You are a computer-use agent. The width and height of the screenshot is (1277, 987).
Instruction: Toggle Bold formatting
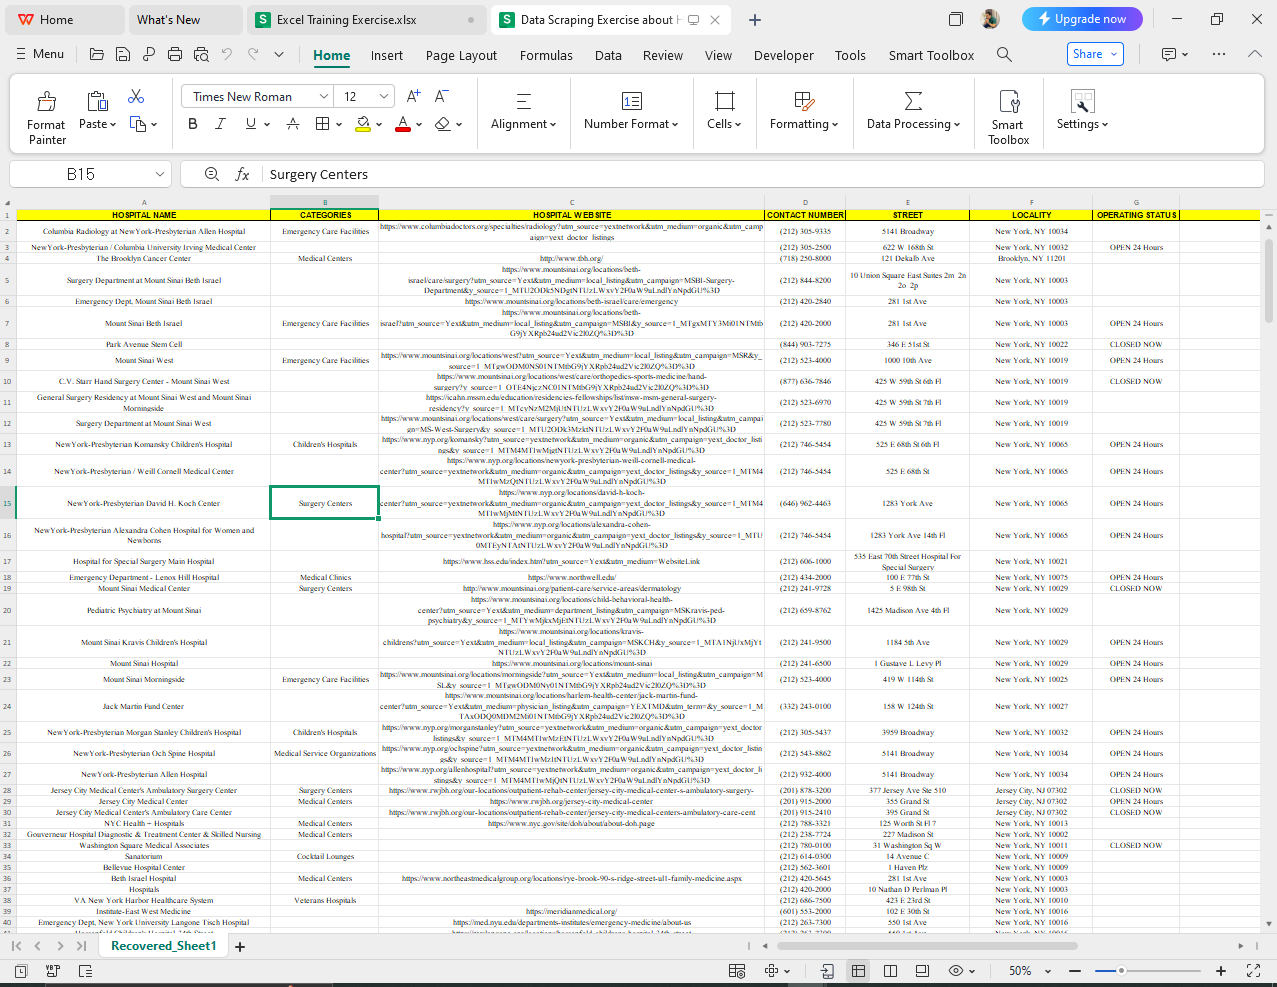(x=193, y=124)
